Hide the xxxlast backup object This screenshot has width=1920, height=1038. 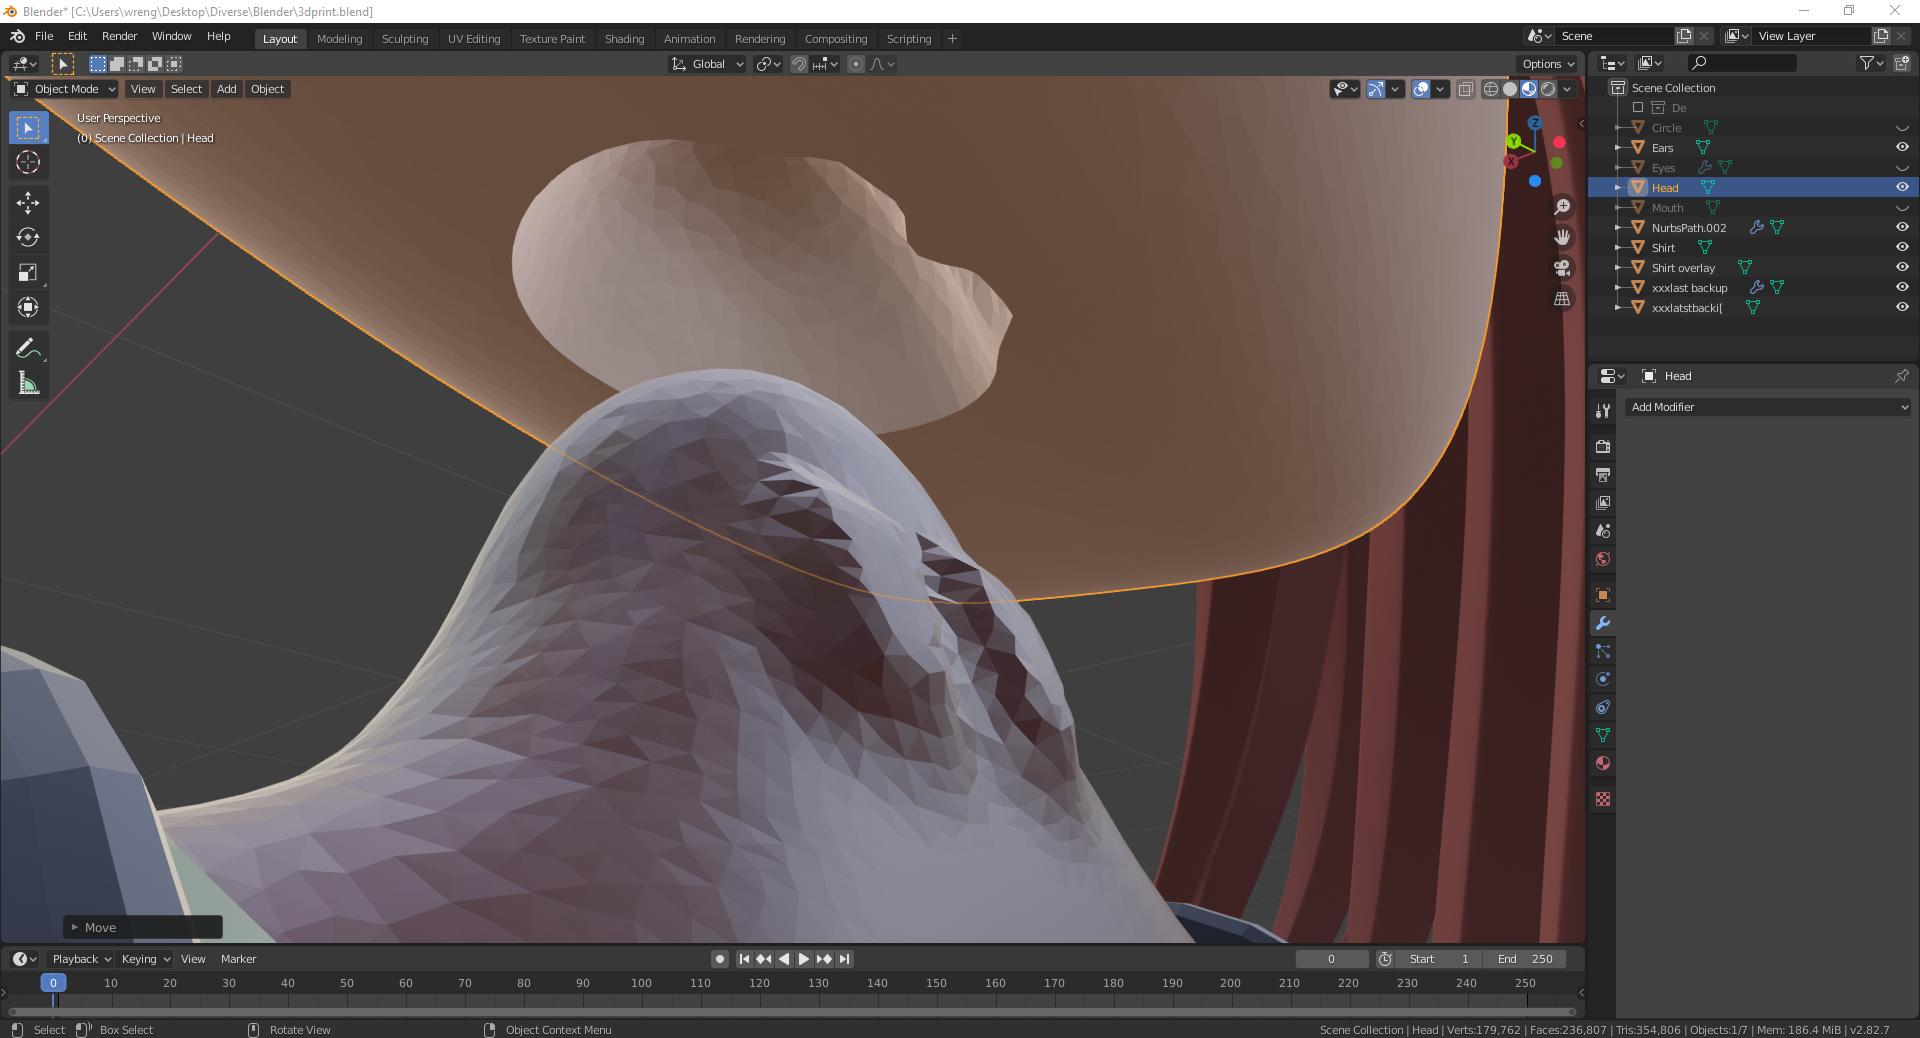tap(1902, 287)
